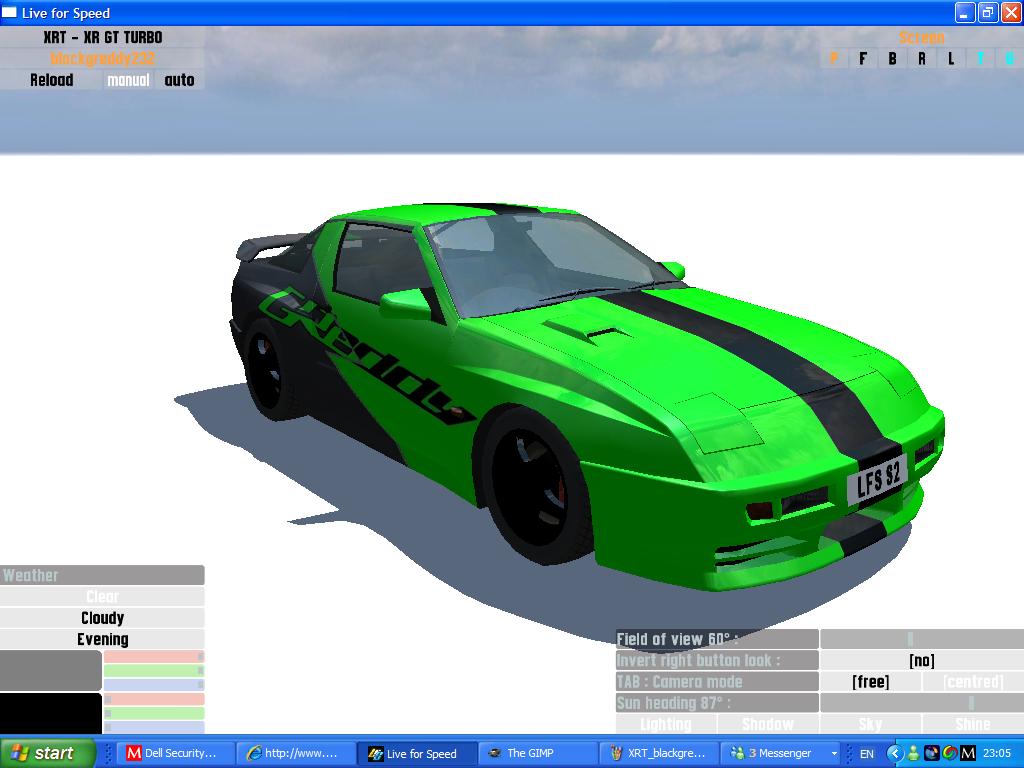Click the EN language indicator
This screenshot has width=1024, height=768.
pyautogui.click(x=867, y=754)
